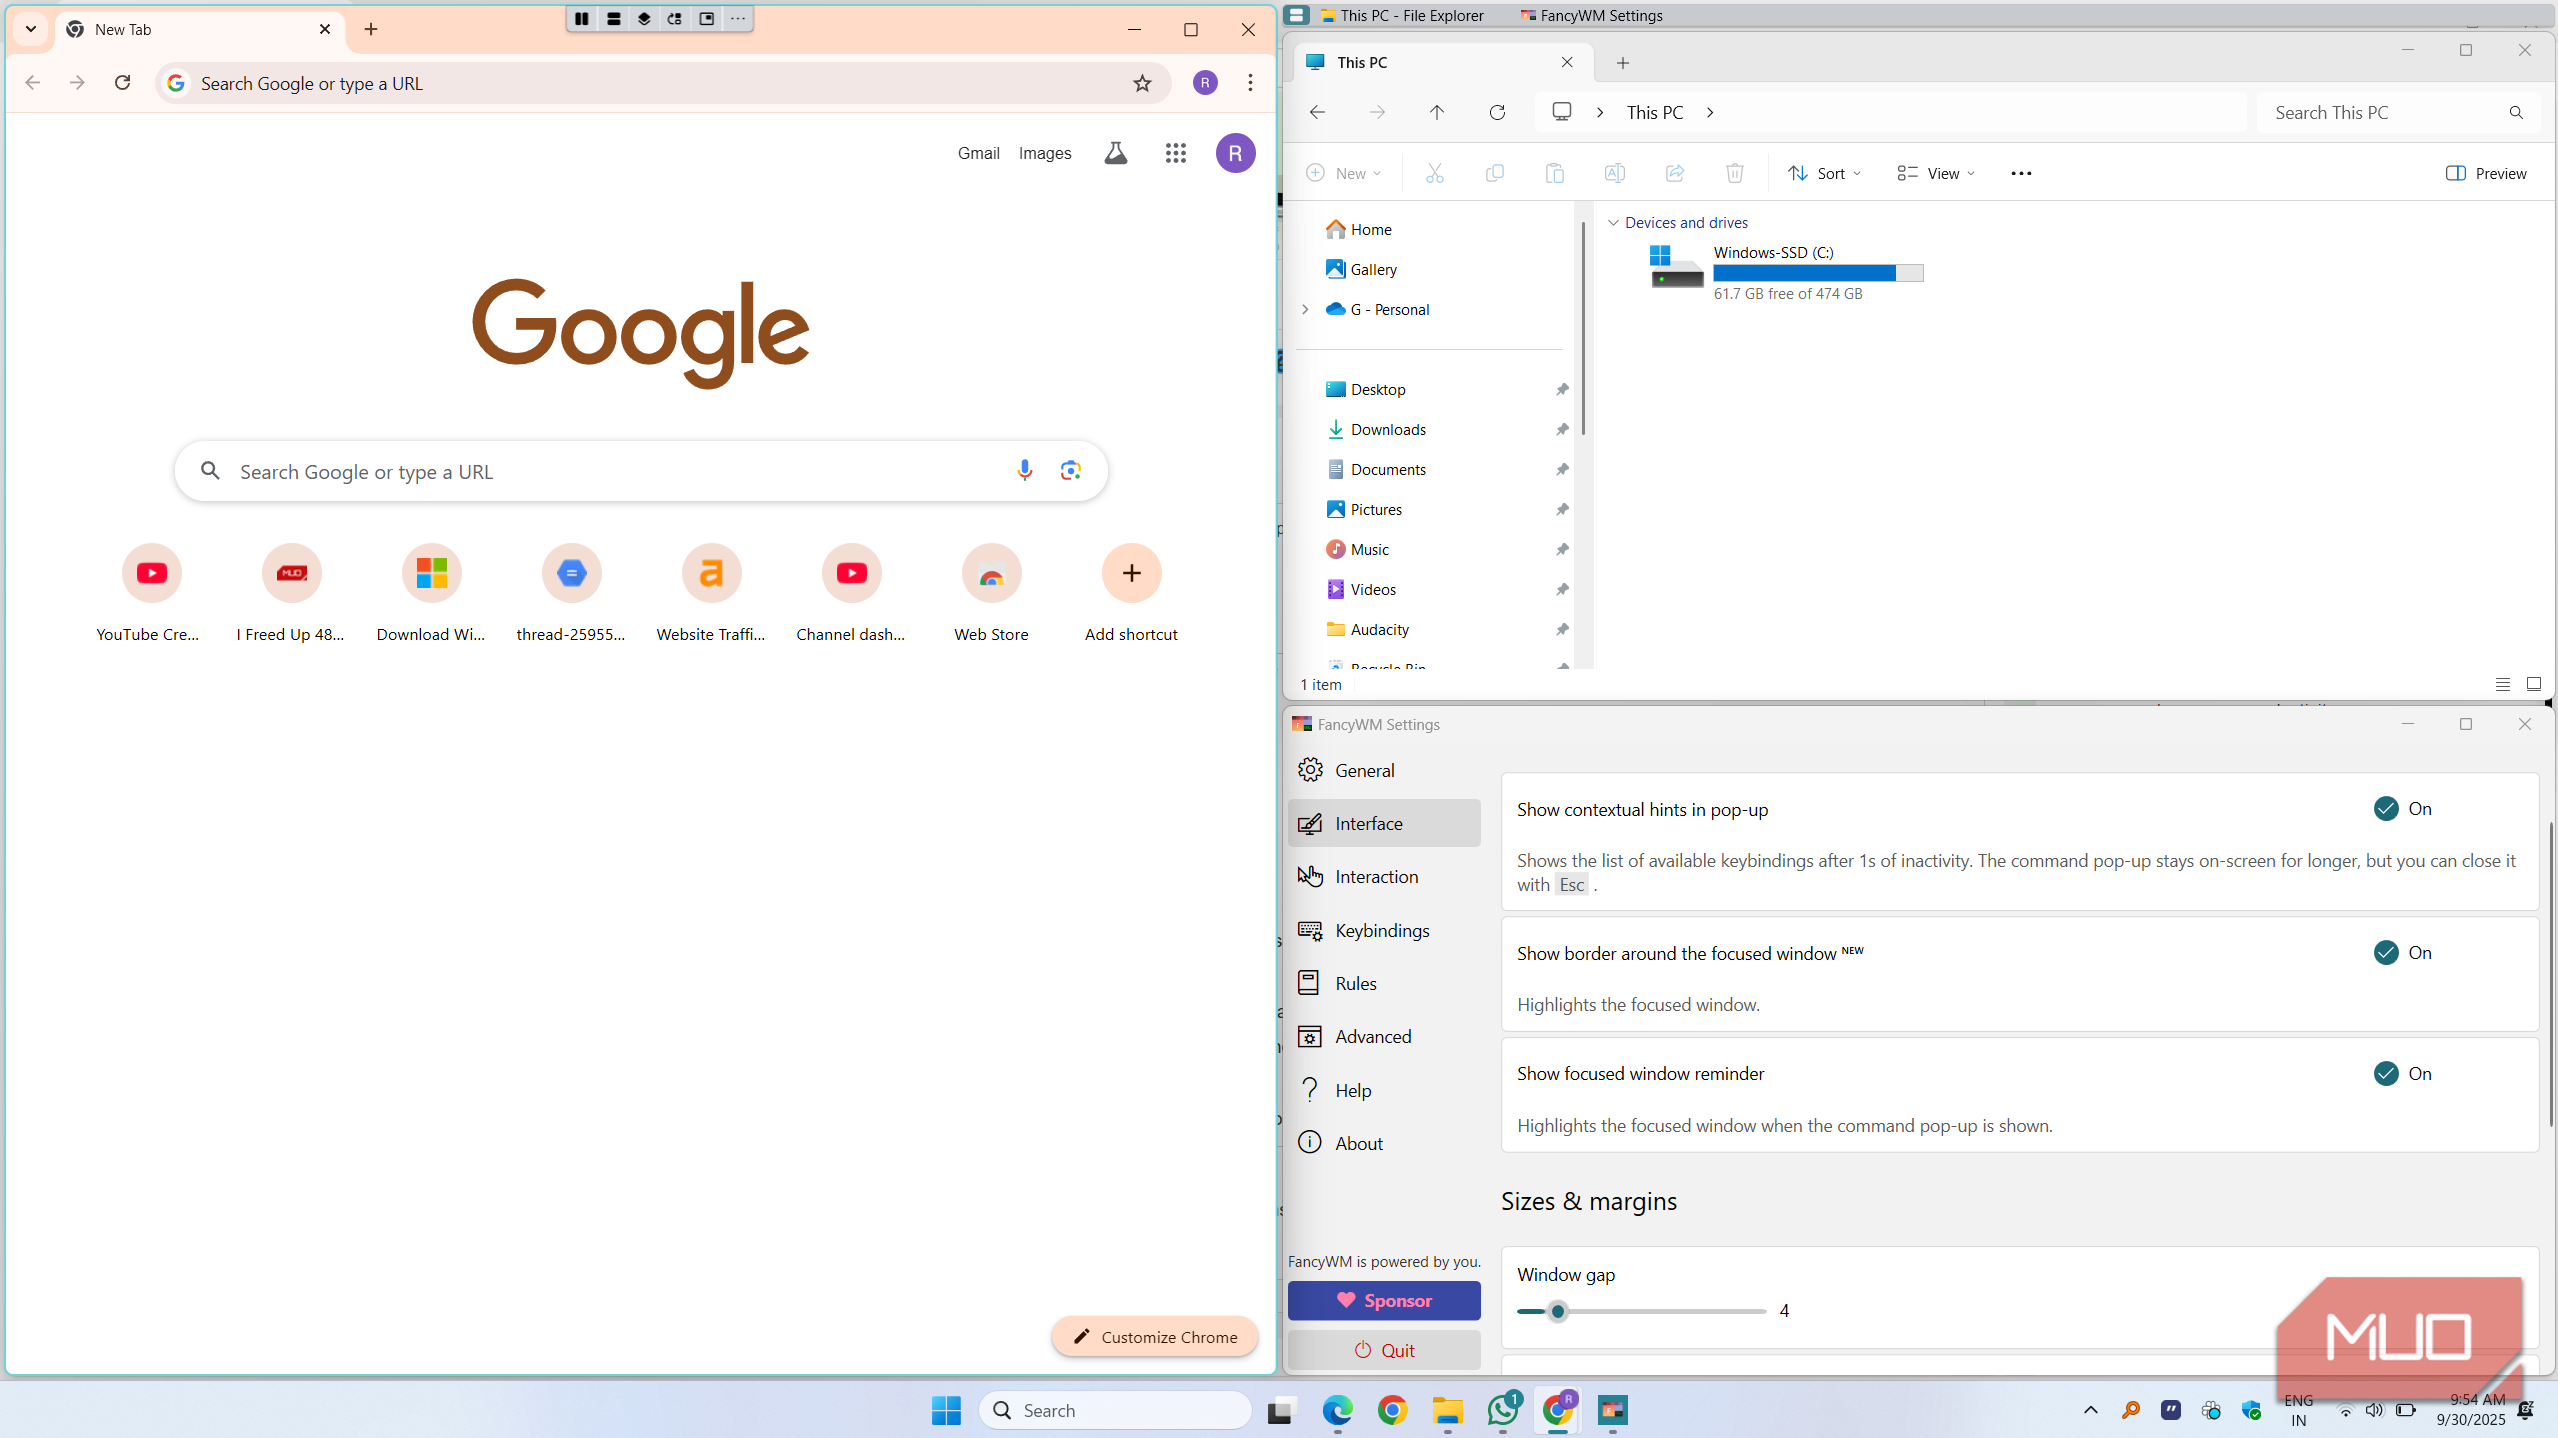Viewport: 2558px width, 1438px height.
Task: Click the Quit button in FancyWM
Action: (1384, 1351)
